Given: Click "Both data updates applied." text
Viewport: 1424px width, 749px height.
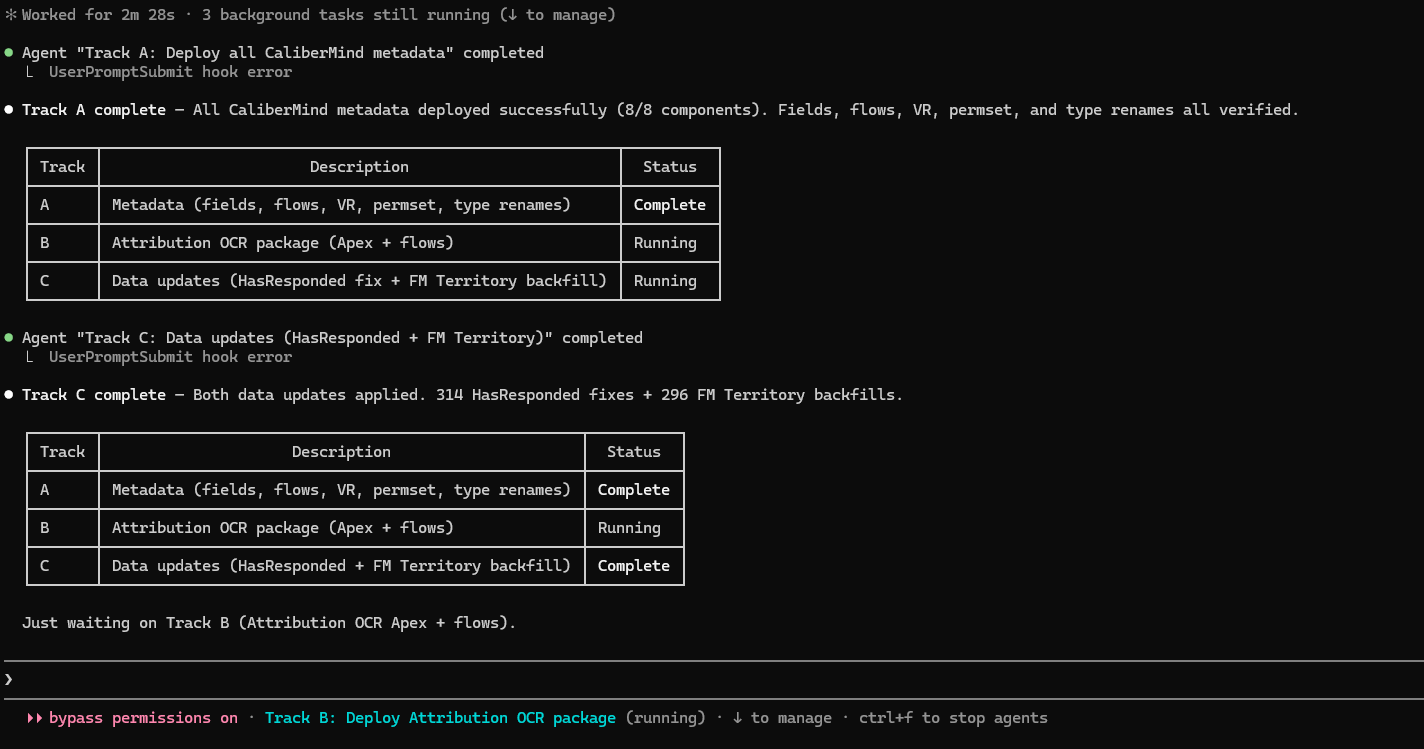Looking at the screenshot, I should point(310,395).
